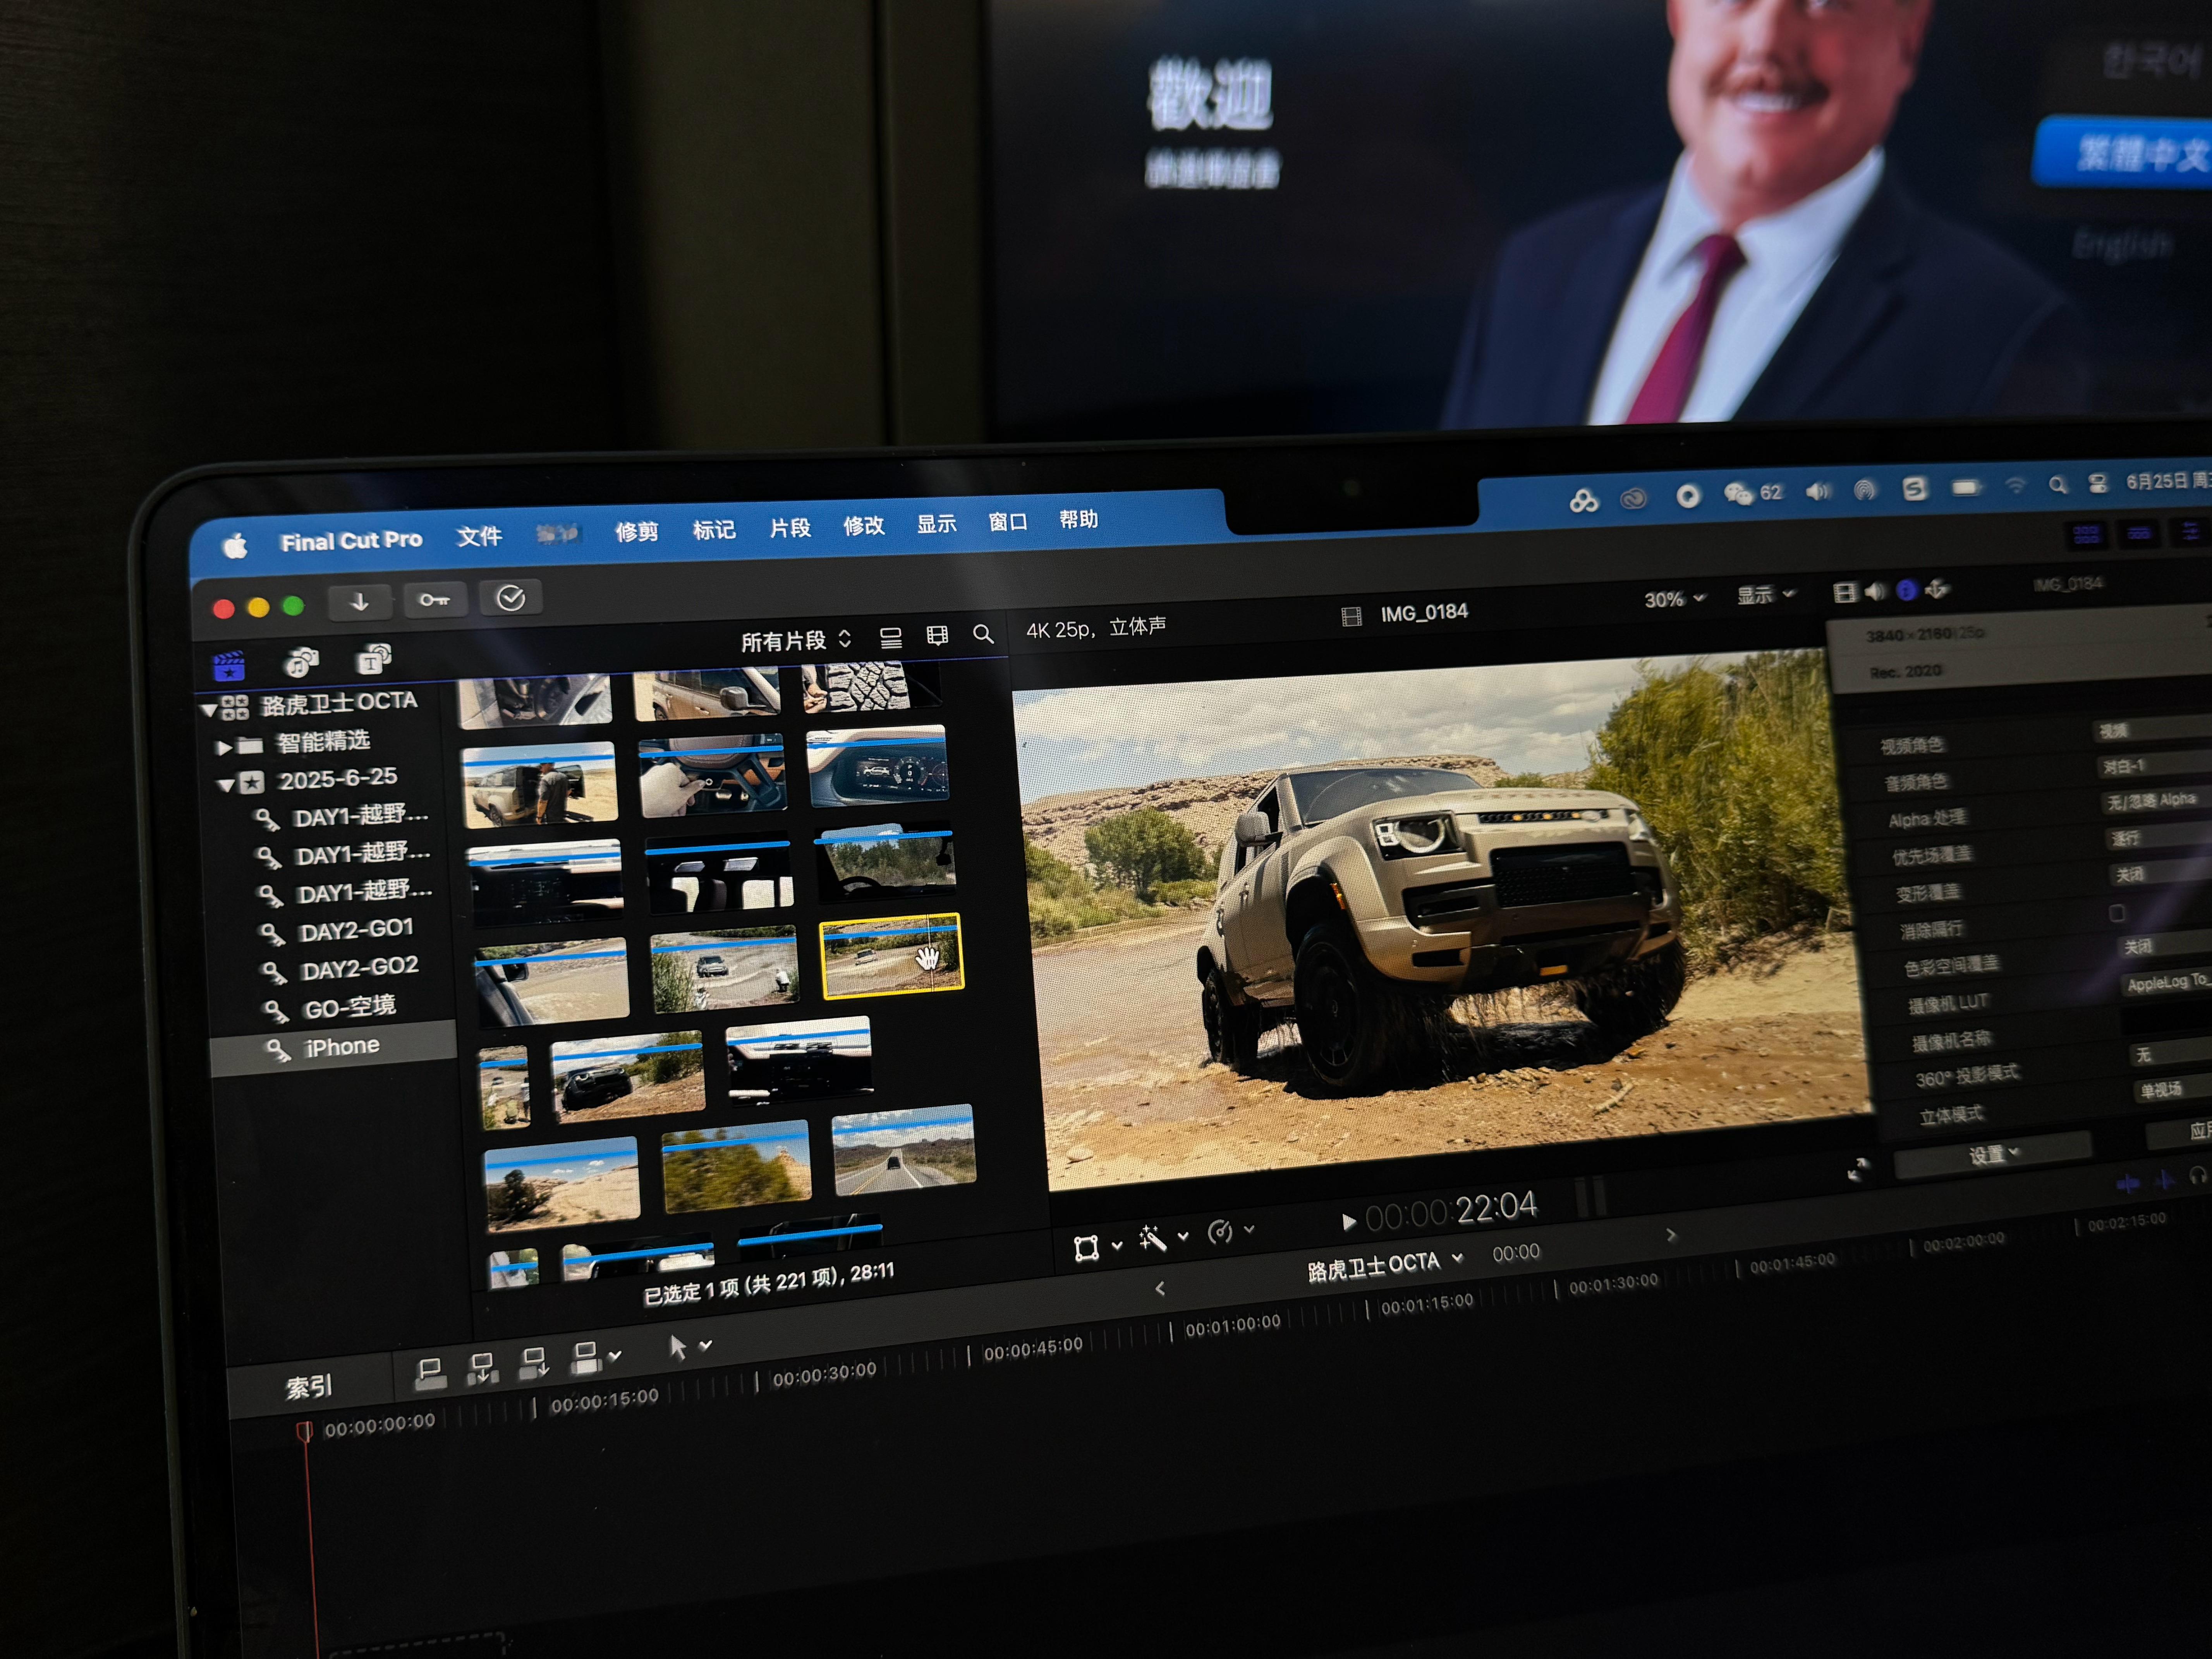Click overwrite clip edit icon
This screenshot has width=2212, height=1659.
(x=585, y=1358)
